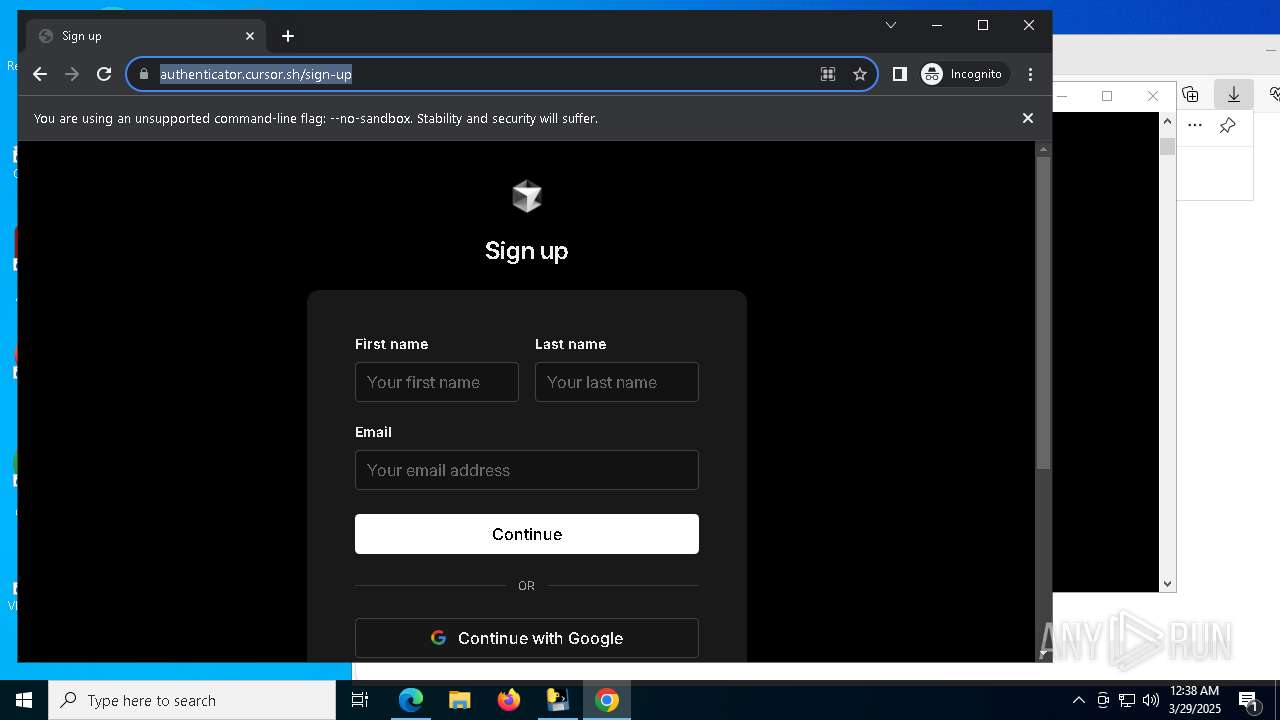
Task: Open File Explorer from taskbar
Action: tap(460, 700)
